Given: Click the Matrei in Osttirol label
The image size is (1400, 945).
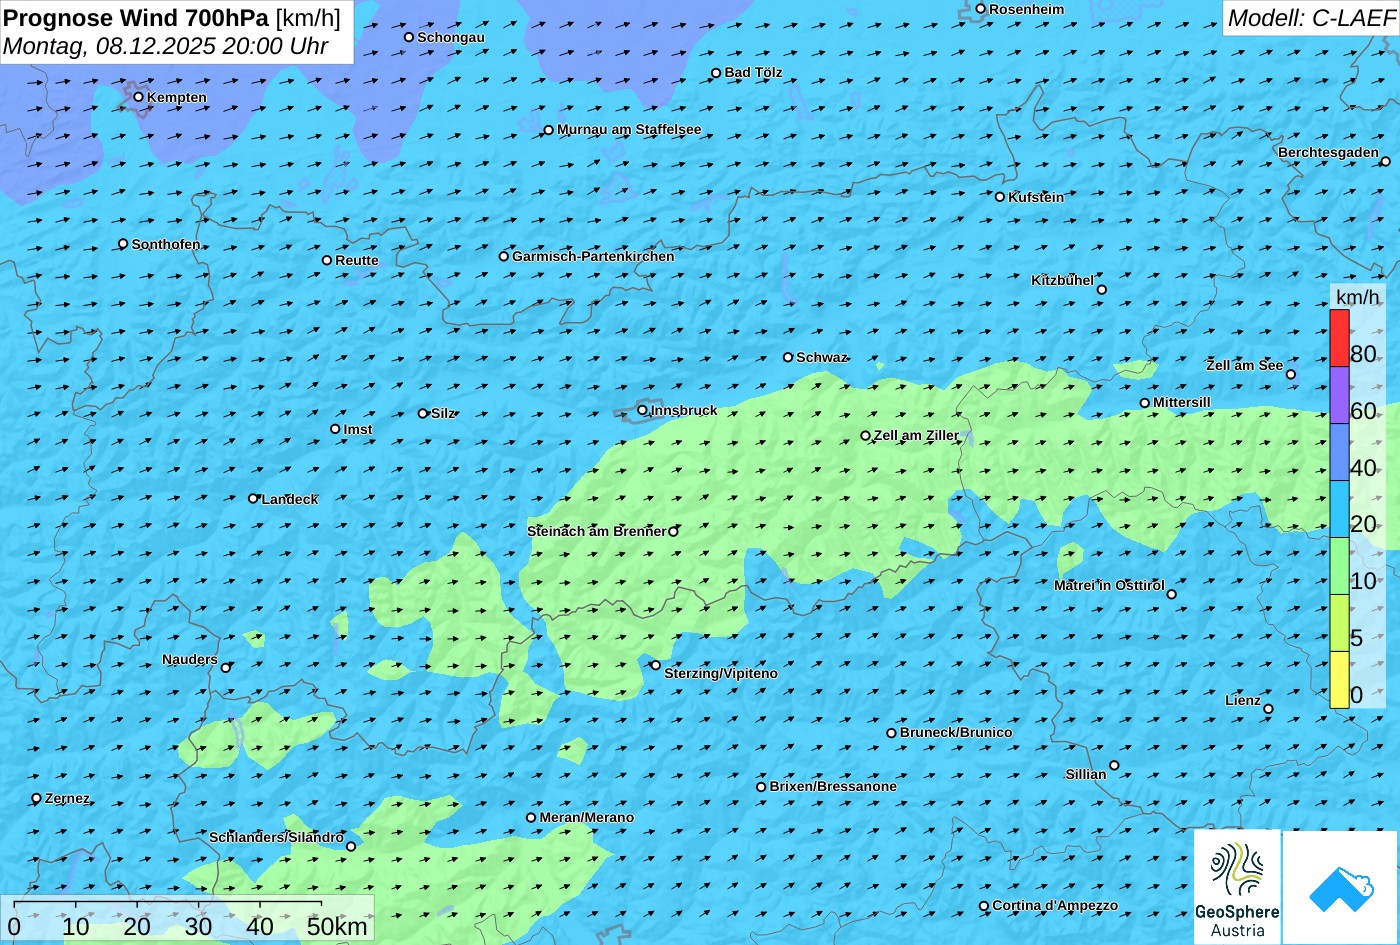Looking at the screenshot, I should click(x=1109, y=585).
